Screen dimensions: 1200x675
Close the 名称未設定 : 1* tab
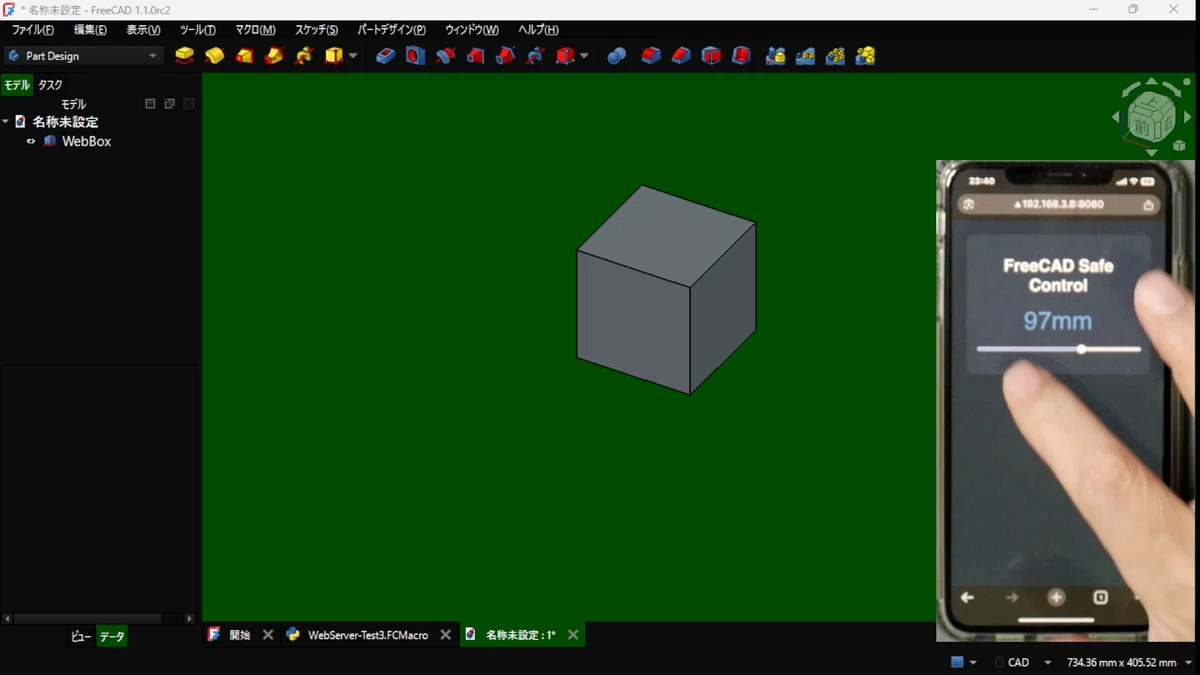[x=573, y=635]
